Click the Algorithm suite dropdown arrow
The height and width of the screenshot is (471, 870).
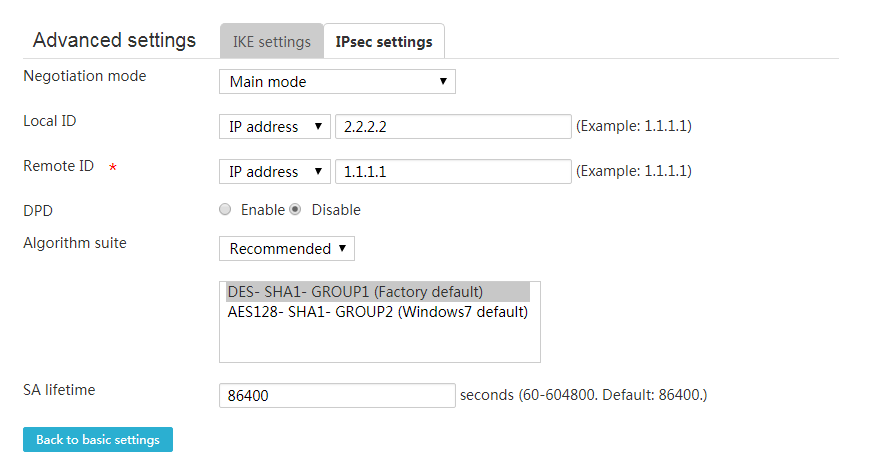point(342,249)
